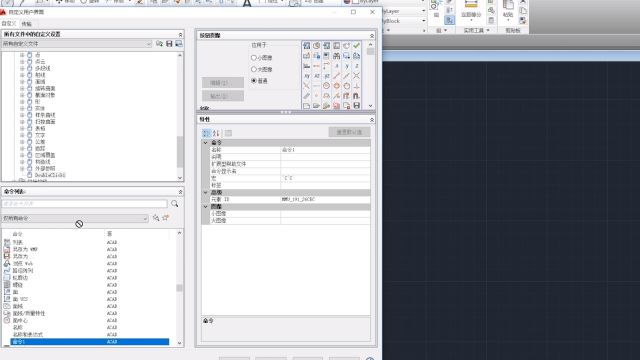
Task: Open the 剪贴板 ribbon panel title
Action: click(513, 30)
